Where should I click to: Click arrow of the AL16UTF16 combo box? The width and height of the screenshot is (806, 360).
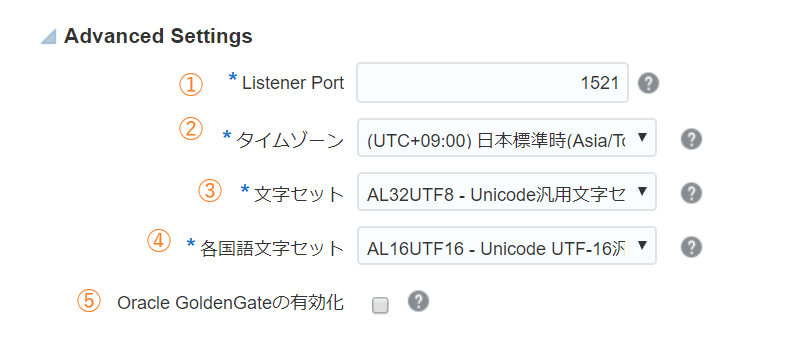(642, 245)
